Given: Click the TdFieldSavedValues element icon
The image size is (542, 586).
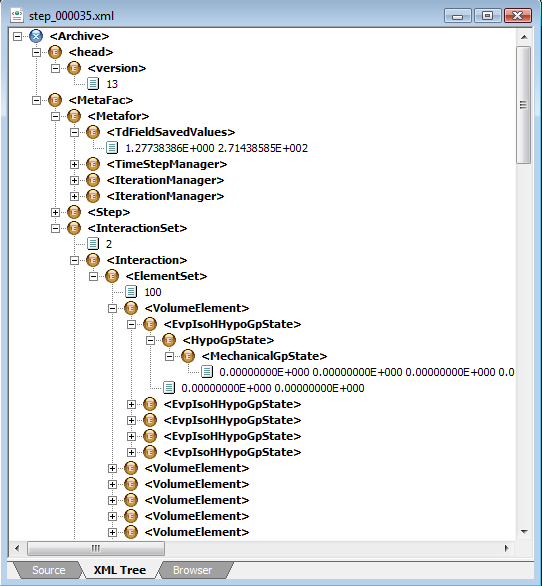Looking at the screenshot, I should click(93, 132).
